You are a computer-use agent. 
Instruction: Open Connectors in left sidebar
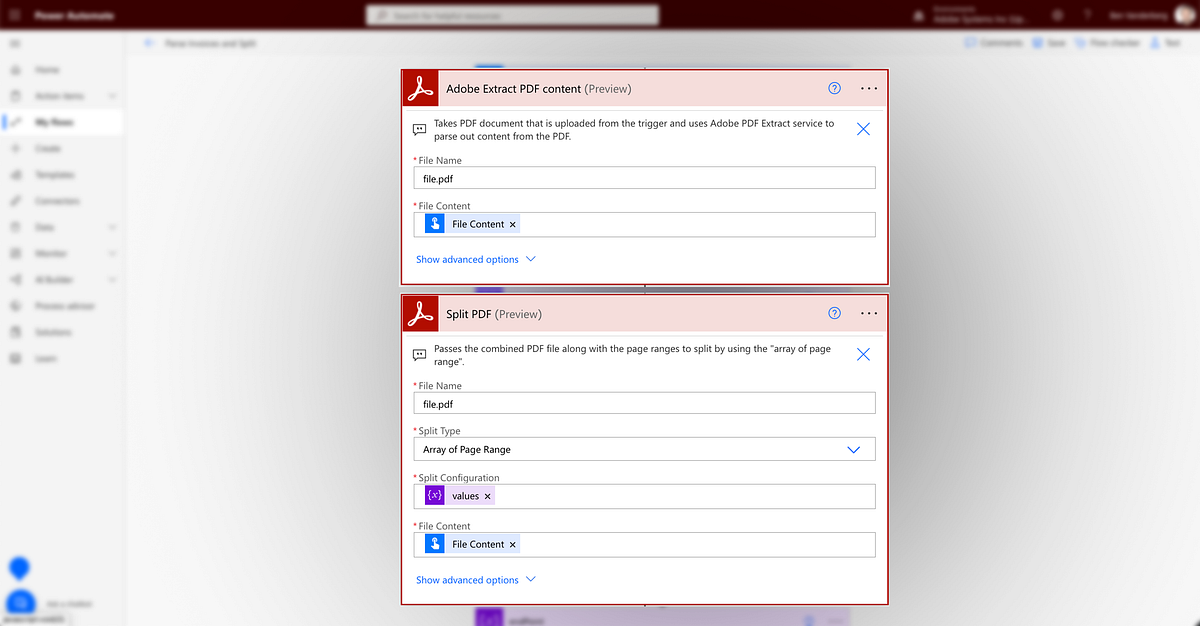[58, 201]
